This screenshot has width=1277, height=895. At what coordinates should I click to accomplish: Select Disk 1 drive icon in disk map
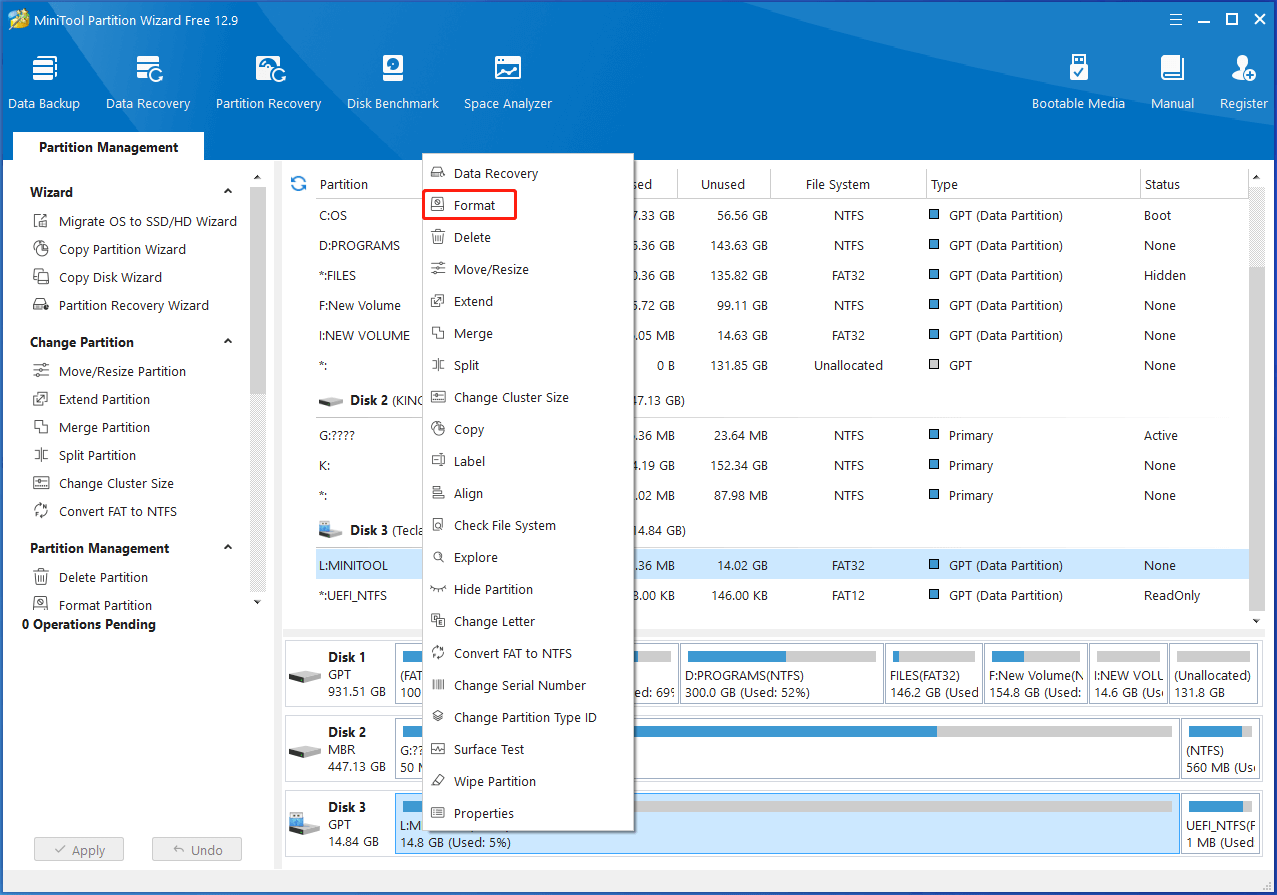coord(304,675)
